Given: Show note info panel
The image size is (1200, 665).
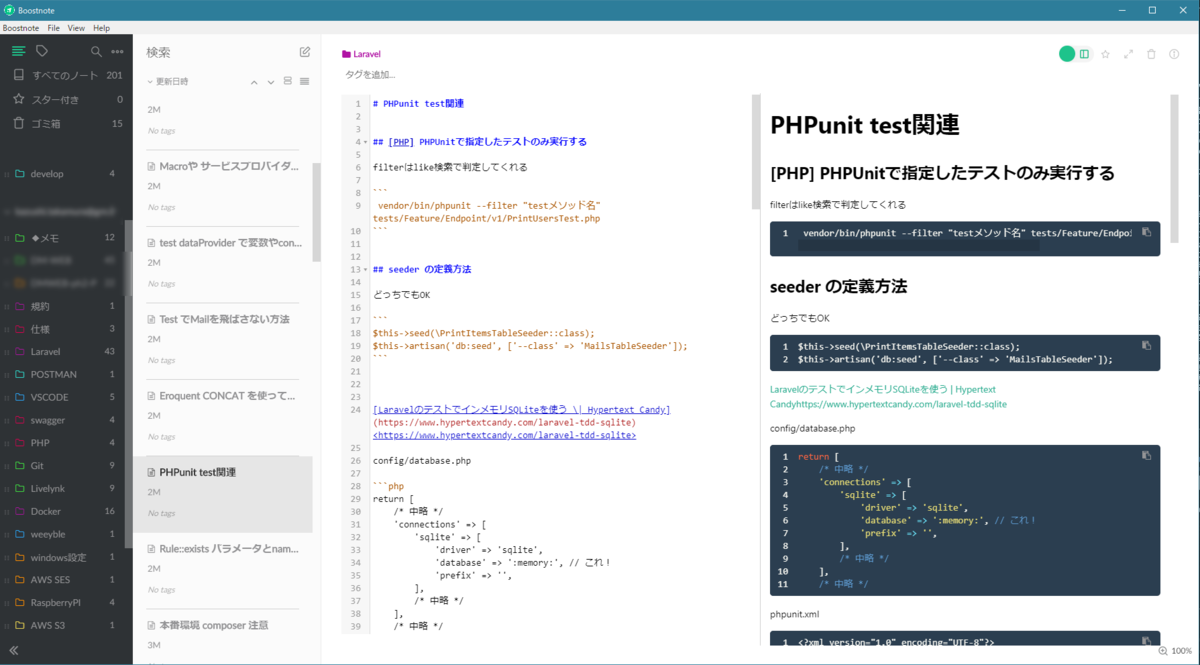Looking at the screenshot, I should tap(1174, 54).
